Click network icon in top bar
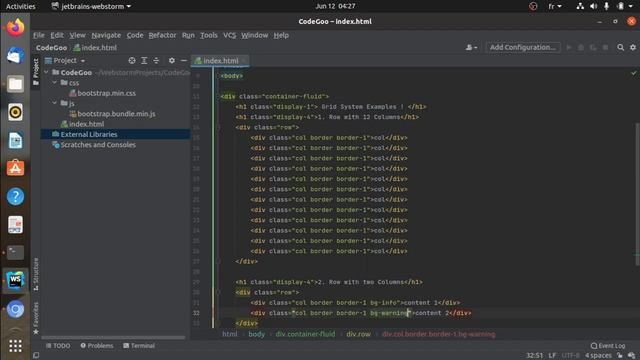Viewport: 640px width, 360px height. point(580,6)
